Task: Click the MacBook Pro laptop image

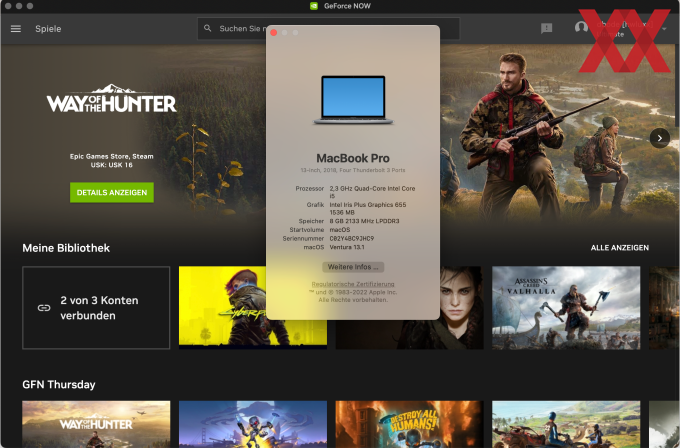Action: tap(353, 100)
